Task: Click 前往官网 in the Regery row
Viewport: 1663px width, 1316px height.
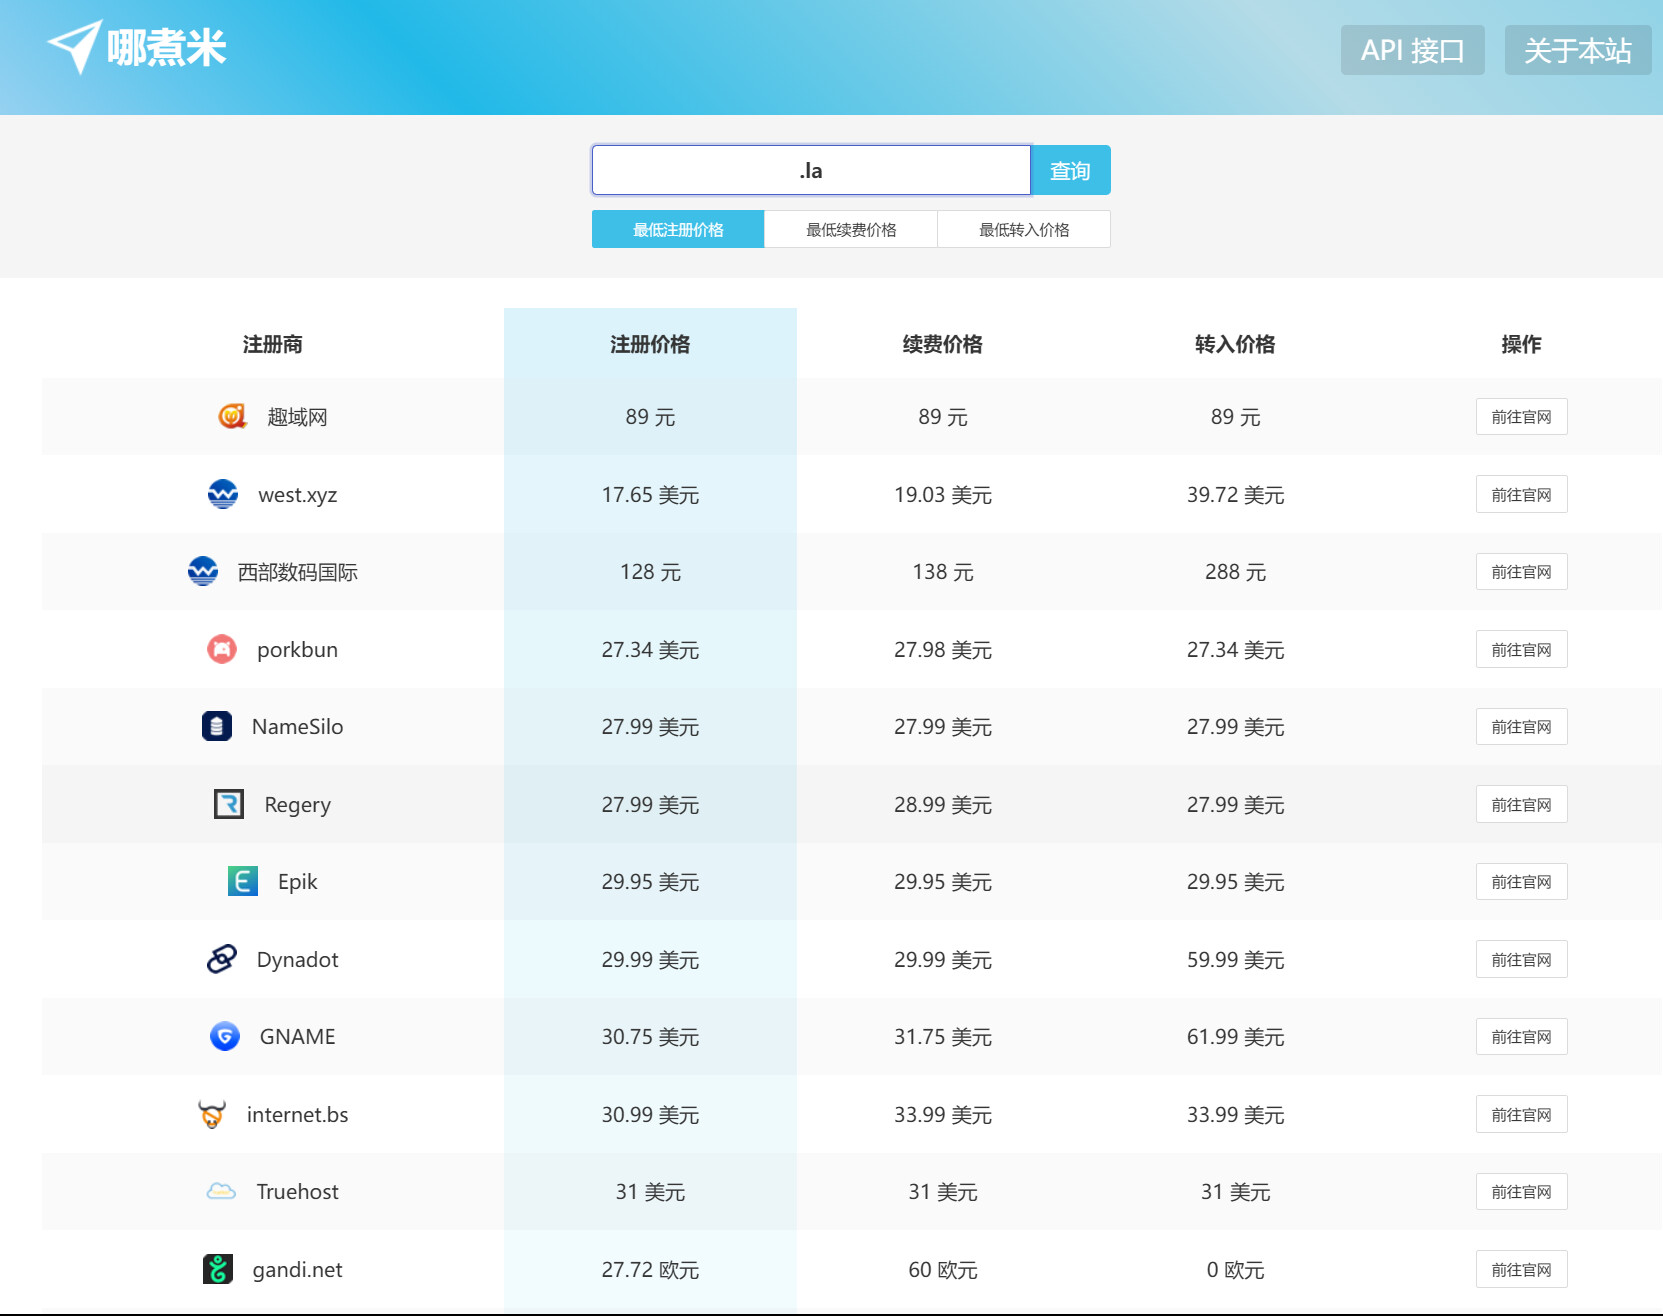Action: 1521,804
